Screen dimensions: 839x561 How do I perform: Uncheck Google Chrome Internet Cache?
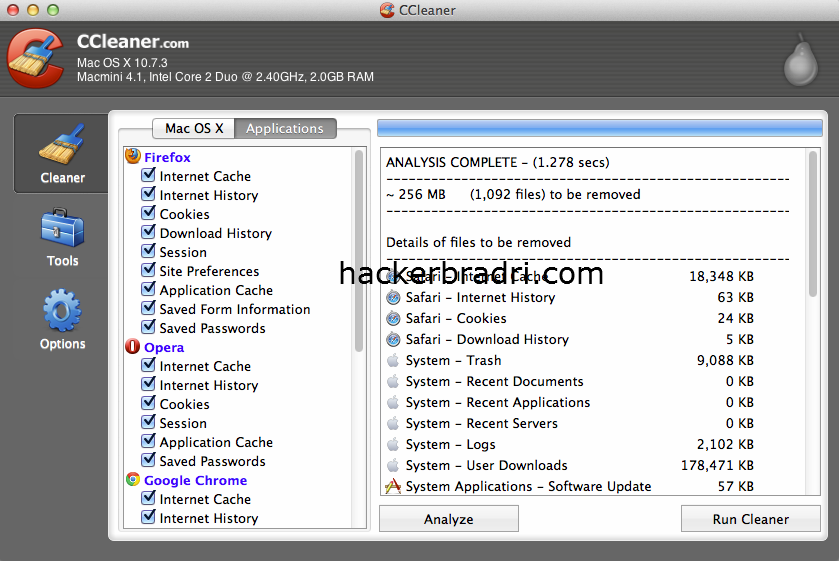pos(148,498)
